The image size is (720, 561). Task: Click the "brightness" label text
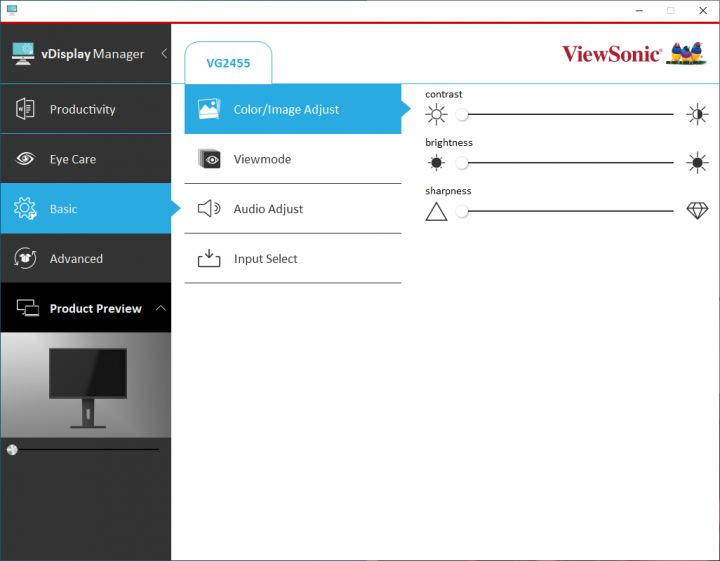coord(449,142)
